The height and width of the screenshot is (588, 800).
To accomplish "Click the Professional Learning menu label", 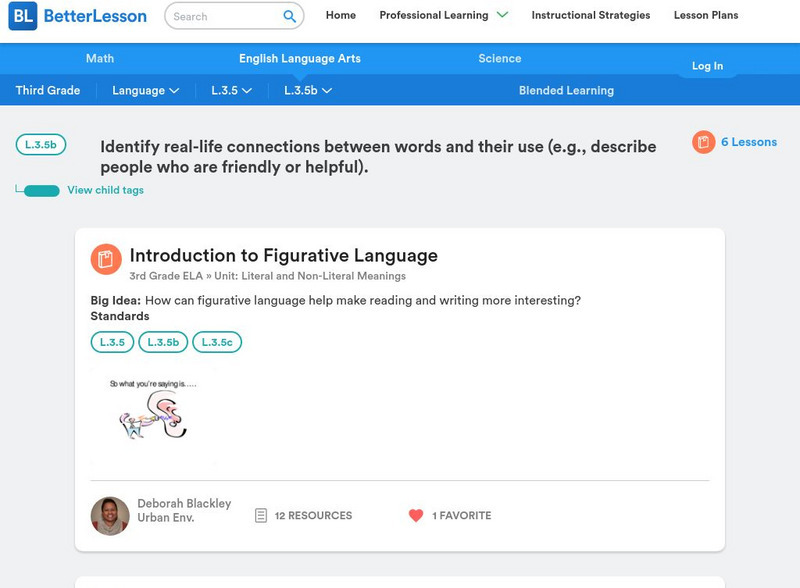I will pyautogui.click(x=434, y=15).
